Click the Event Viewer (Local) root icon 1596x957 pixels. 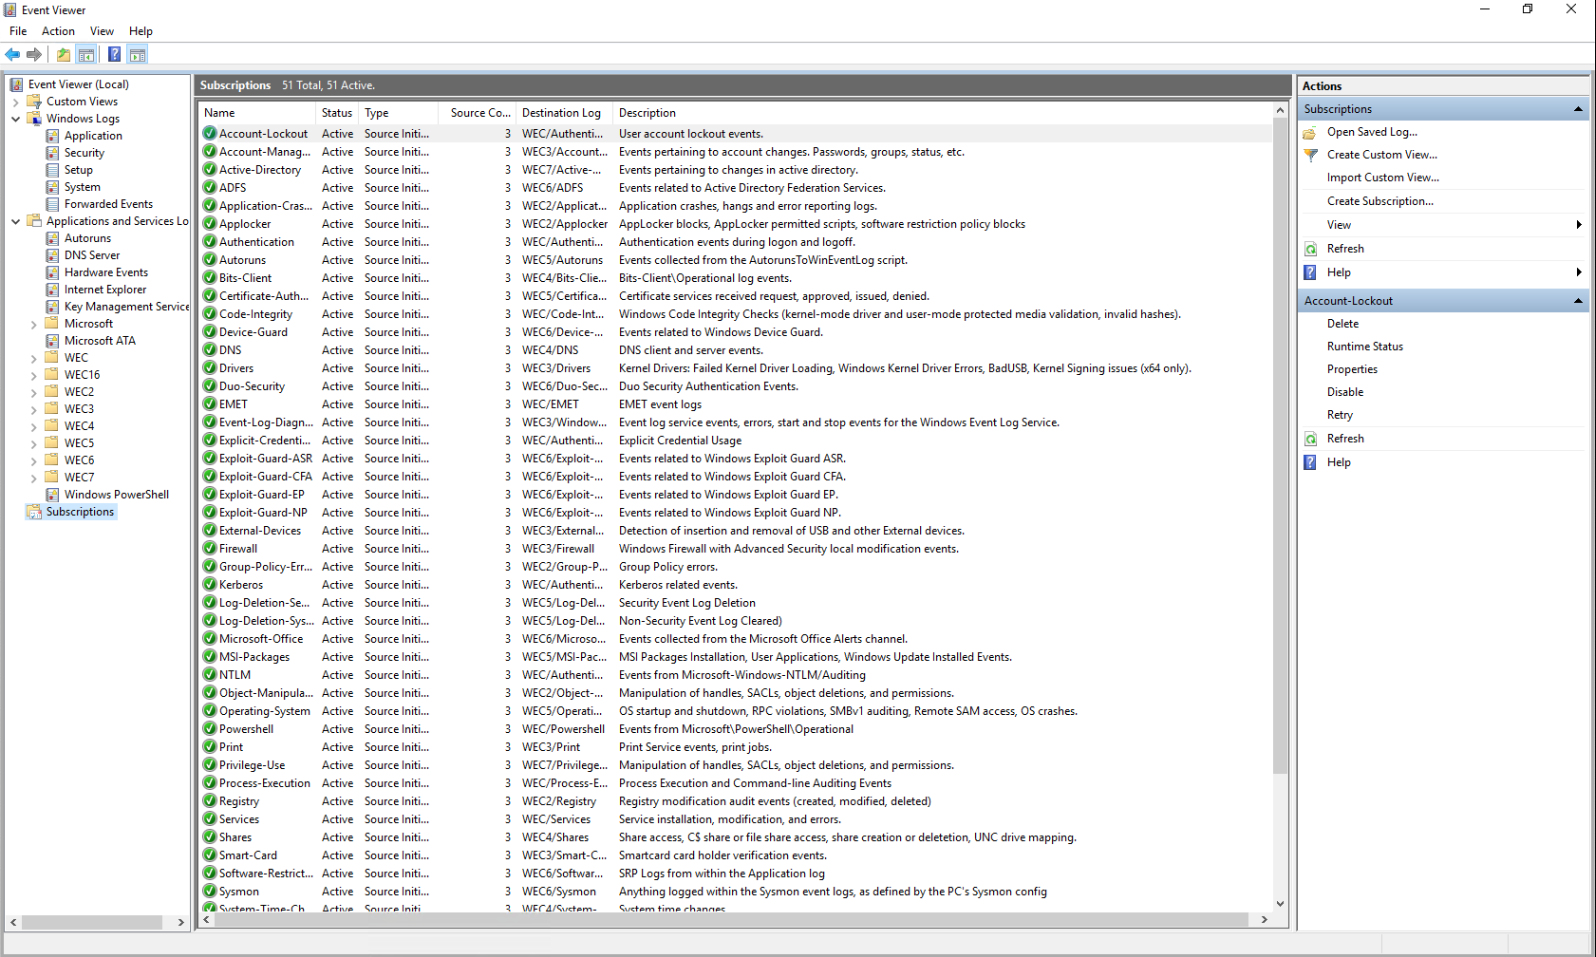tap(17, 85)
